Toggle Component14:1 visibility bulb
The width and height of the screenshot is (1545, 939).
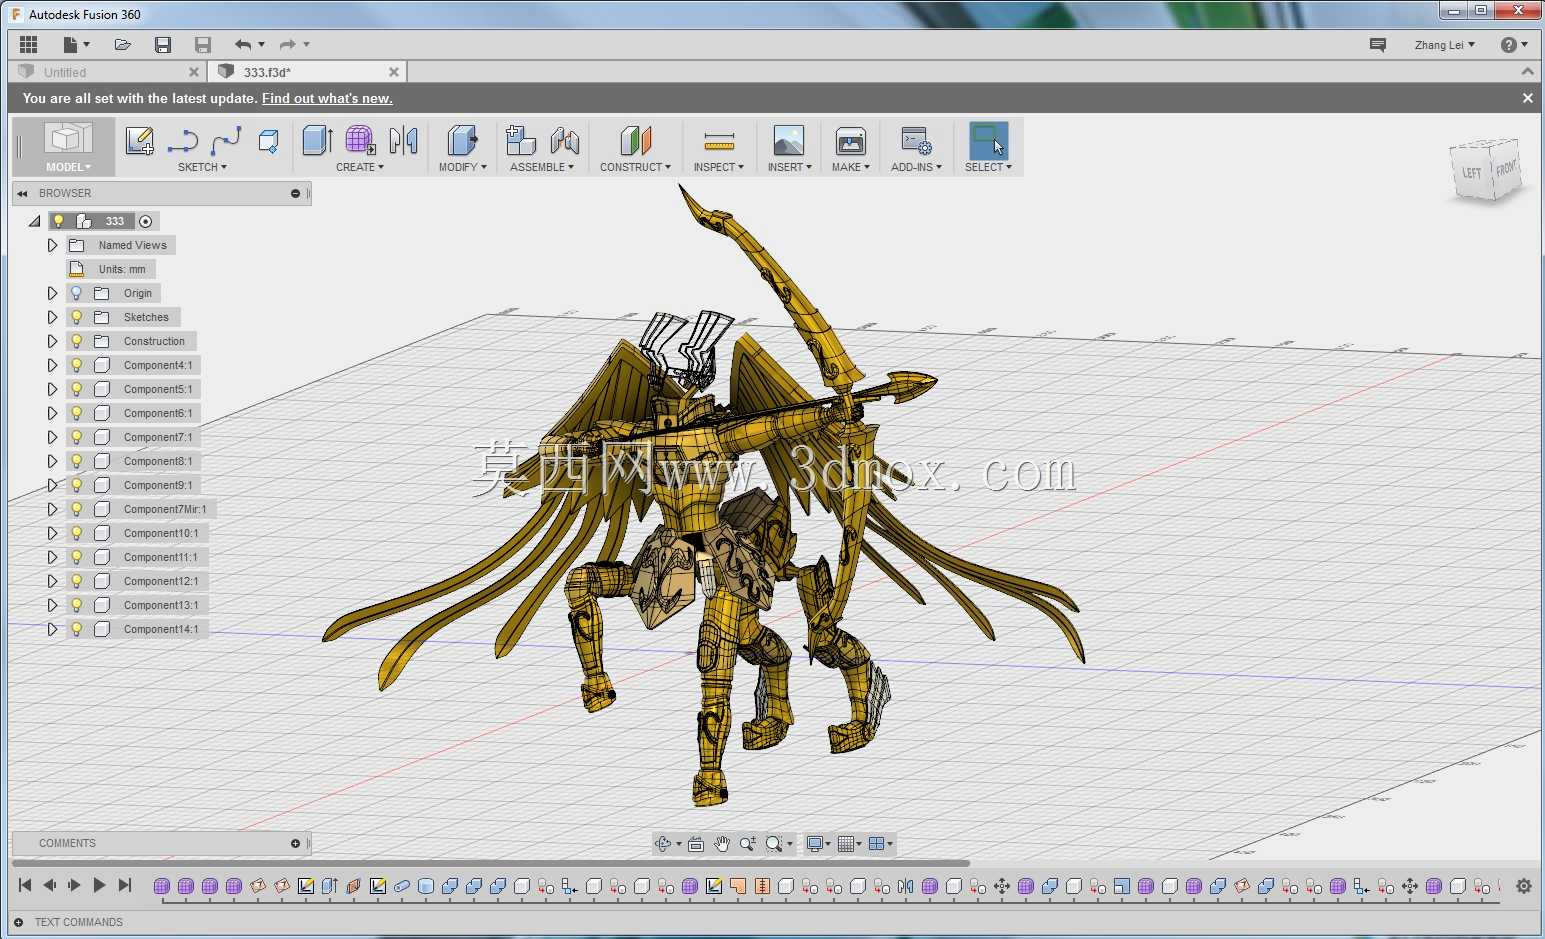pos(77,629)
